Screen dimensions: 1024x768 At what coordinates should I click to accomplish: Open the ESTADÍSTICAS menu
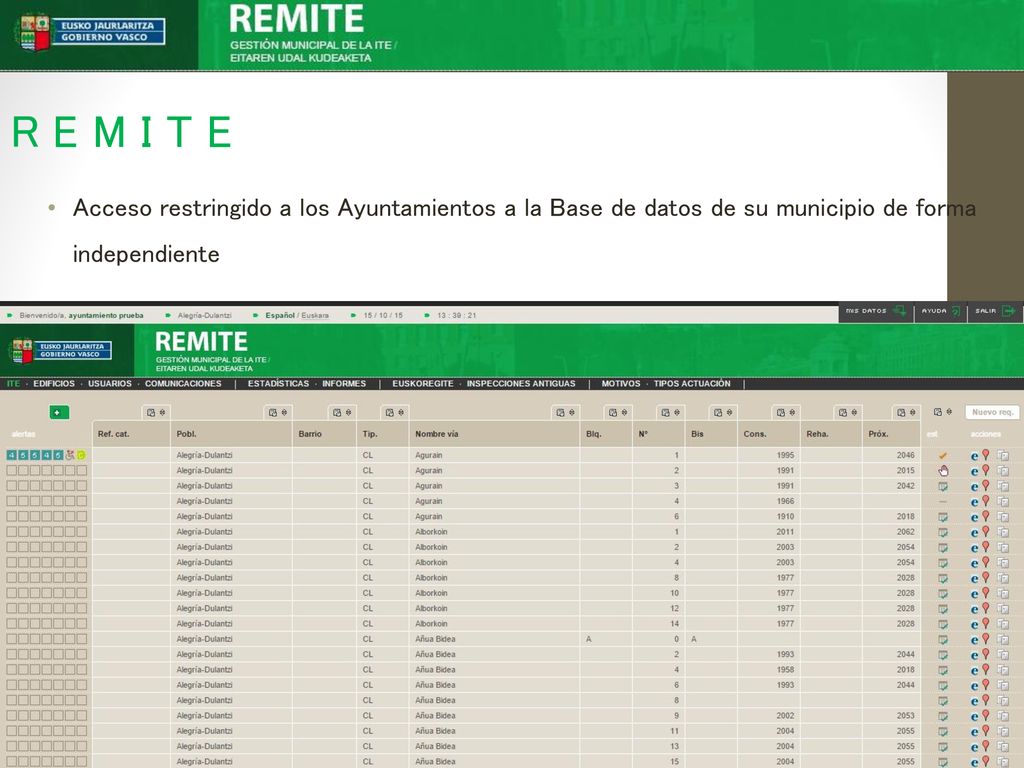[x=278, y=384]
